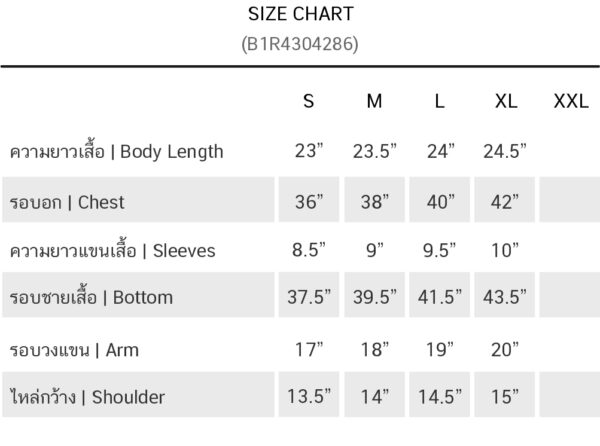Click the 13.5" shoulder value for S

coord(309,396)
